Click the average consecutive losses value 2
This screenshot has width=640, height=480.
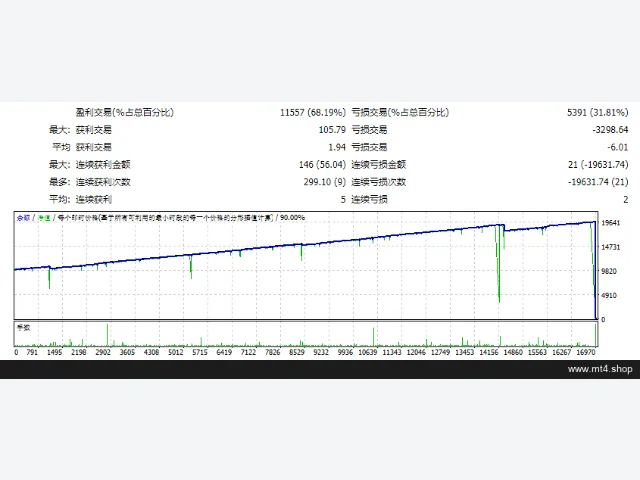point(625,200)
